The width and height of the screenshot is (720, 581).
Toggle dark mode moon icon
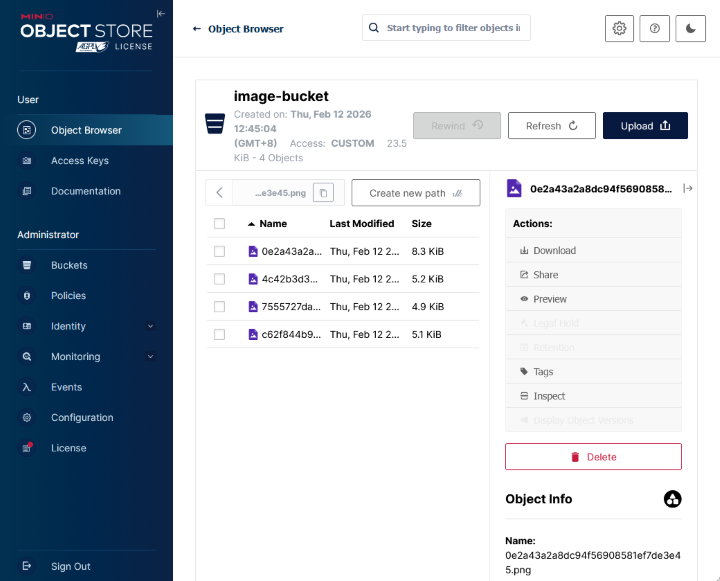coord(690,29)
